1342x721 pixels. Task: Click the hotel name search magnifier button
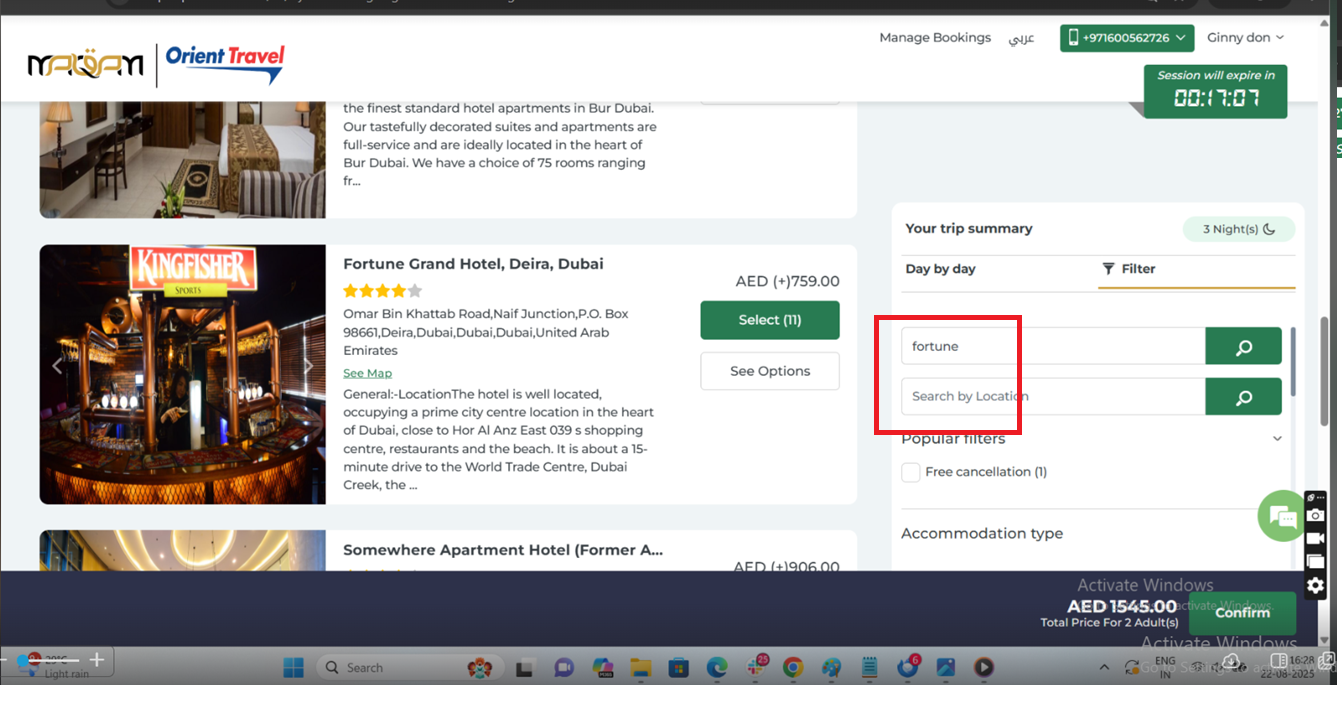[1243, 347]
